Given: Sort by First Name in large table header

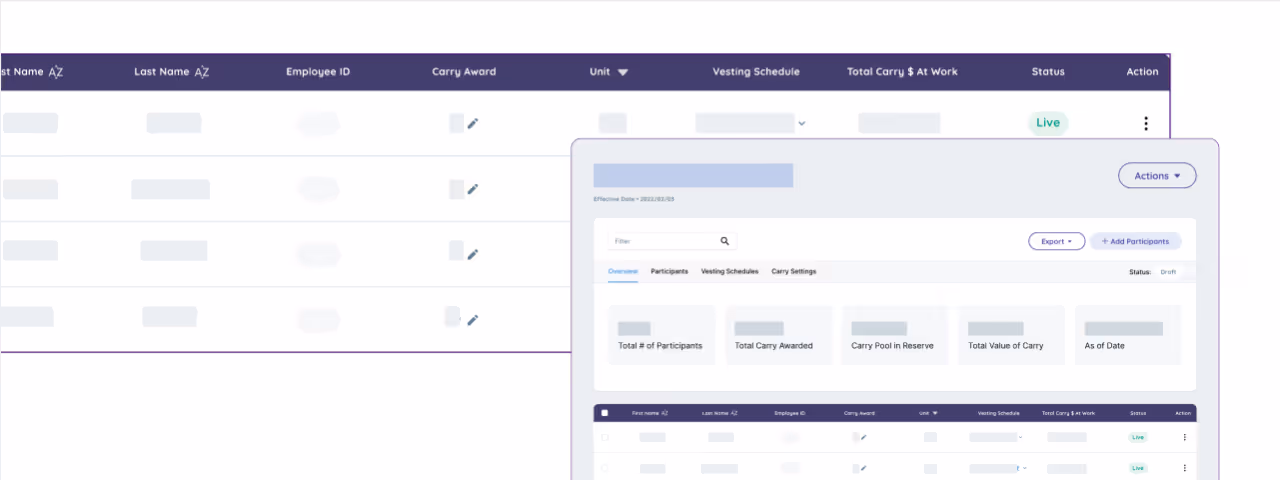Looking at the screenshot, I should click(56, 72).
